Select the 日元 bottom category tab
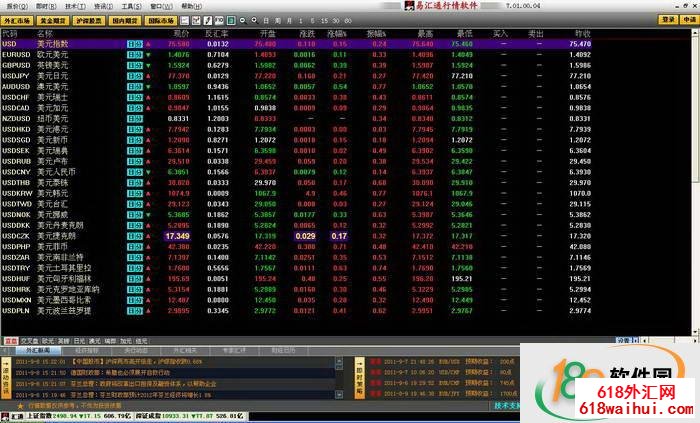 79,341
